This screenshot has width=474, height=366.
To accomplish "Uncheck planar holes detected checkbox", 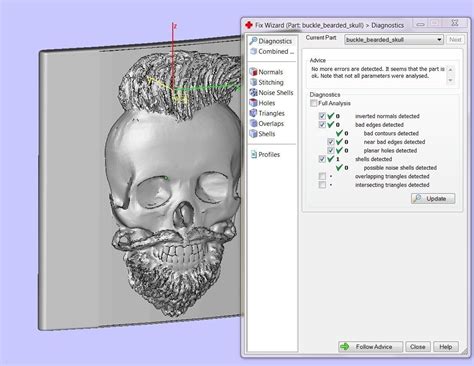I will pos(331,151).
